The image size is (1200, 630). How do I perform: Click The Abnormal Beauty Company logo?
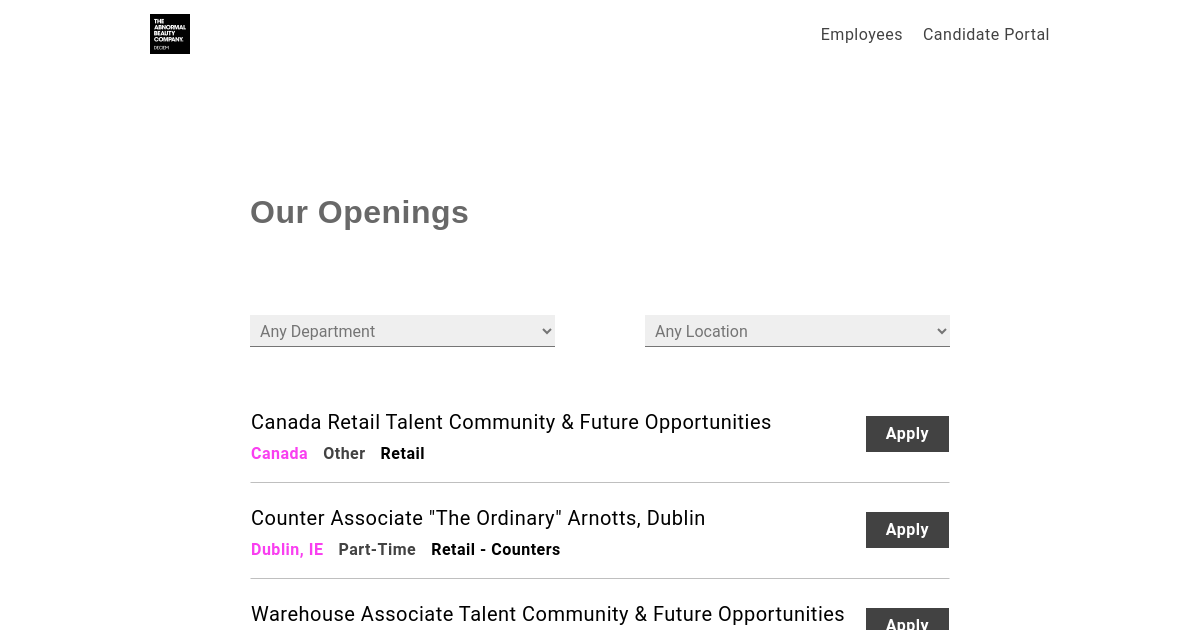point(170,34)
